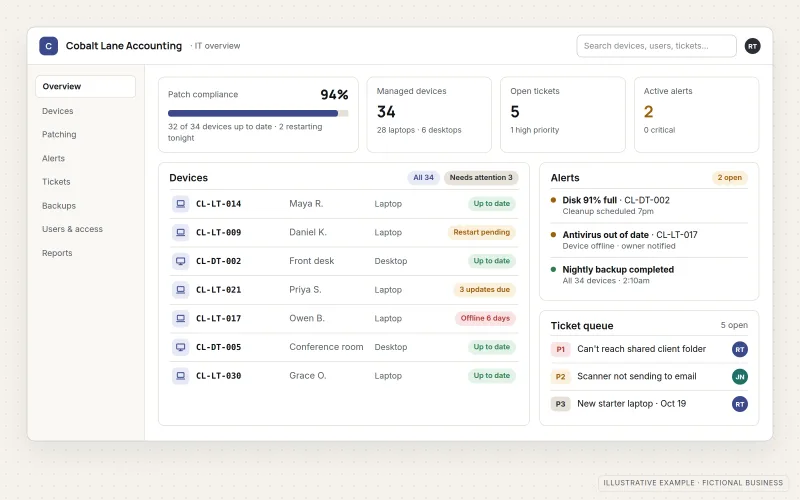
Task: Click the 2 open alerts badge
Action: pos(730,178)
